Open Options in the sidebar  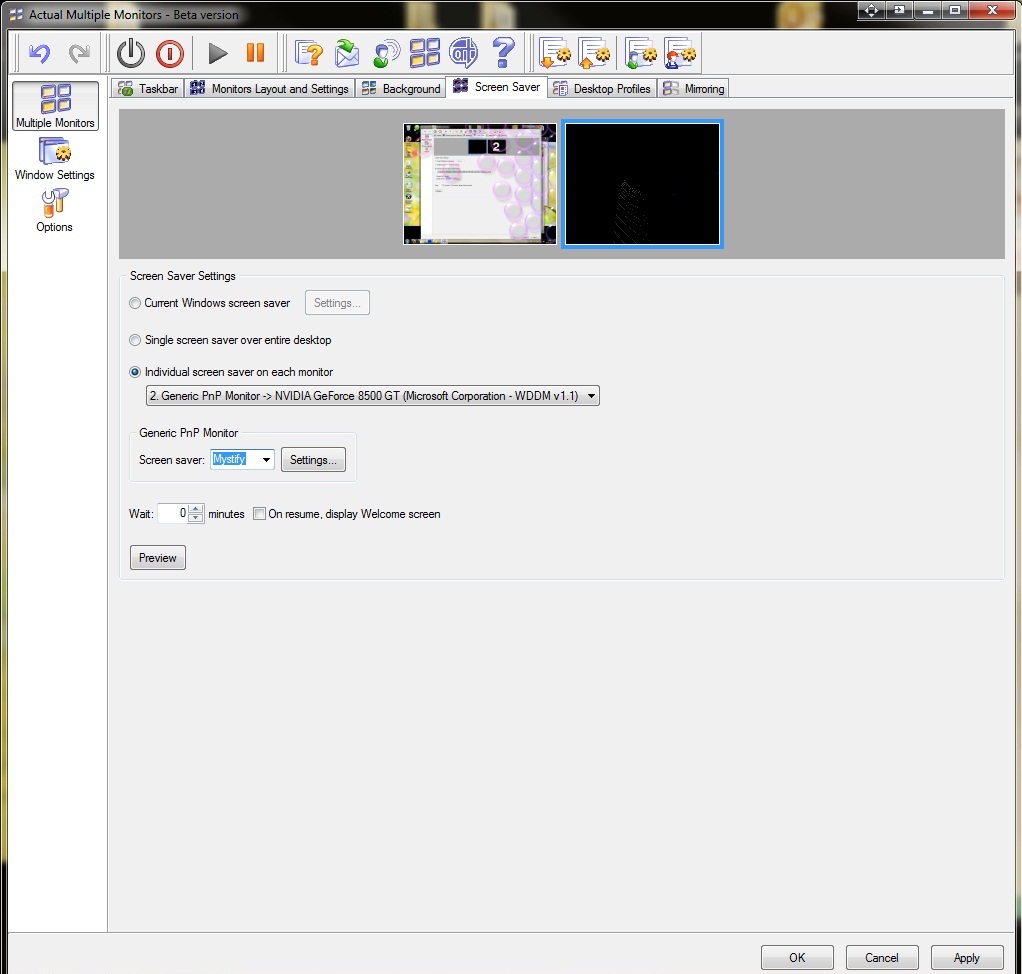point(54,211)
